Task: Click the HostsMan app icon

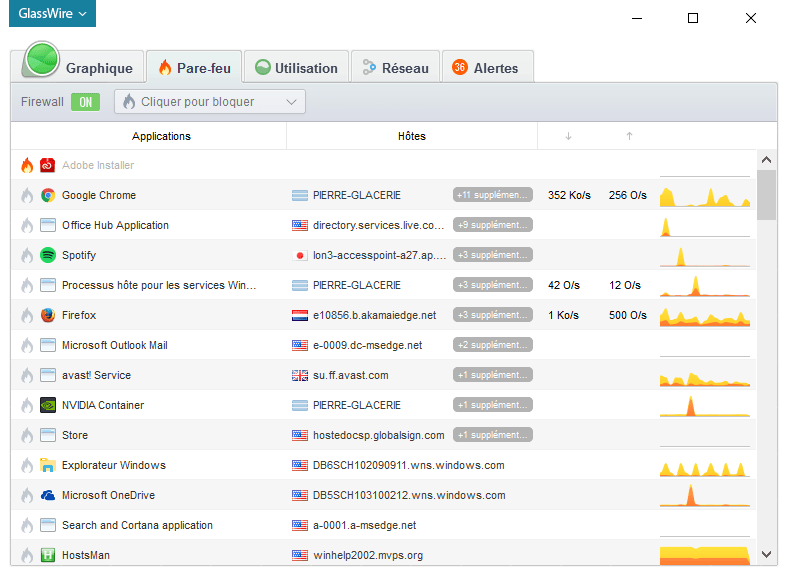Action: coord(48,555)
